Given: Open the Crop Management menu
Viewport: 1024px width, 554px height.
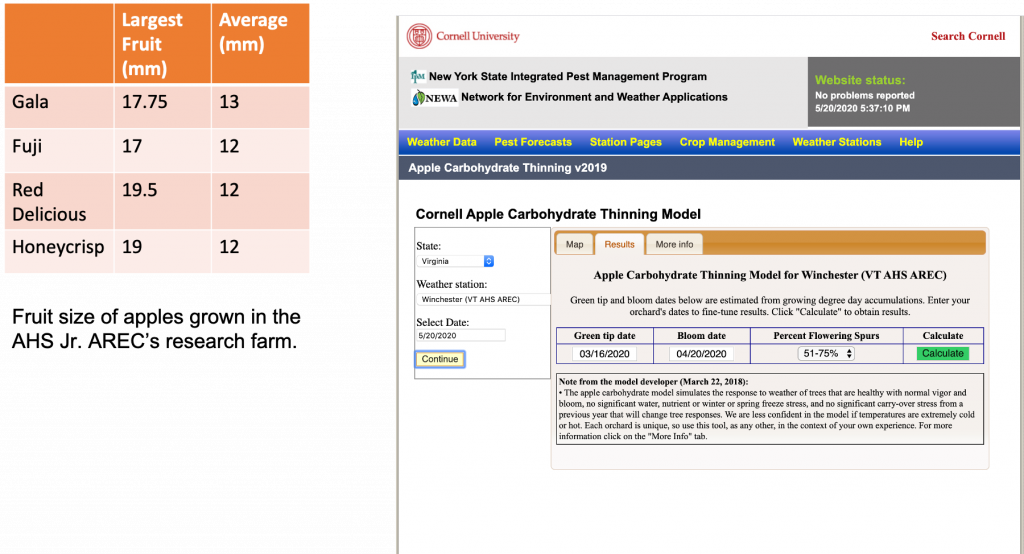Looking at the screenshot, I should (x=727, y=142).
